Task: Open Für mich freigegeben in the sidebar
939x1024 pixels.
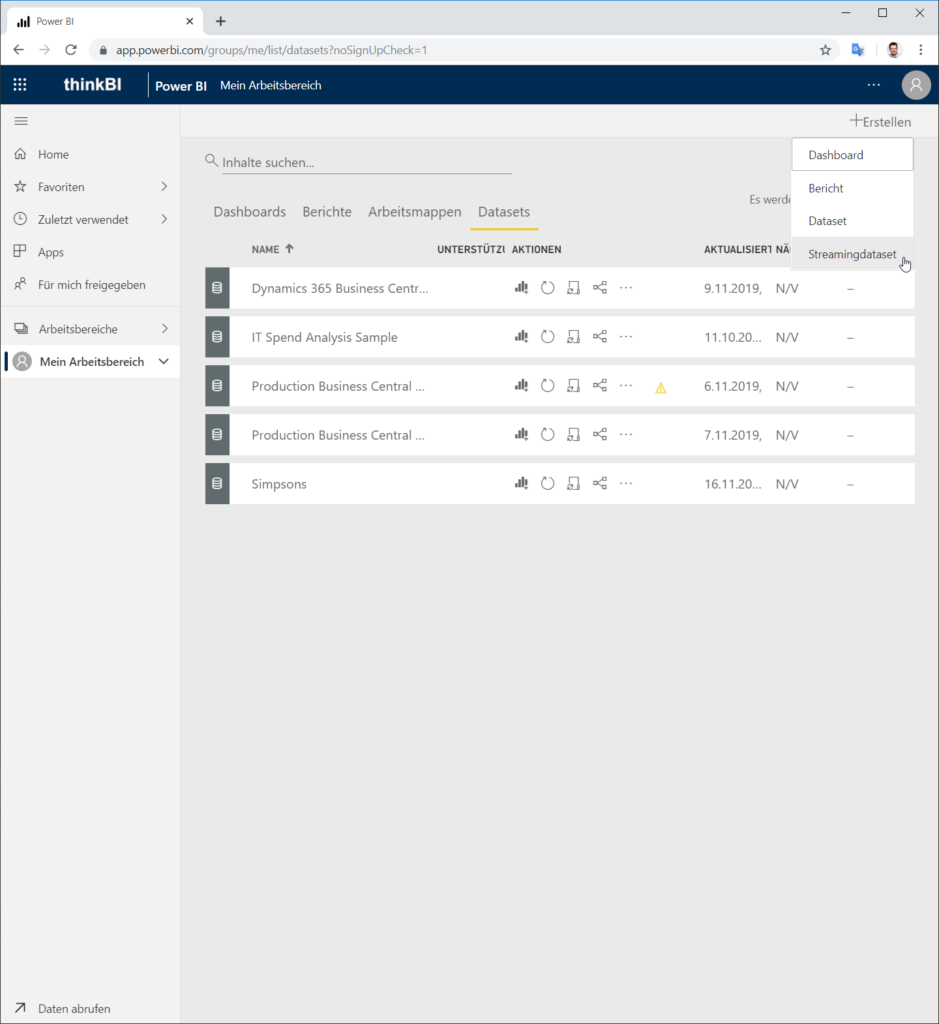Action: pyautogui.click(x=90, y=285)
